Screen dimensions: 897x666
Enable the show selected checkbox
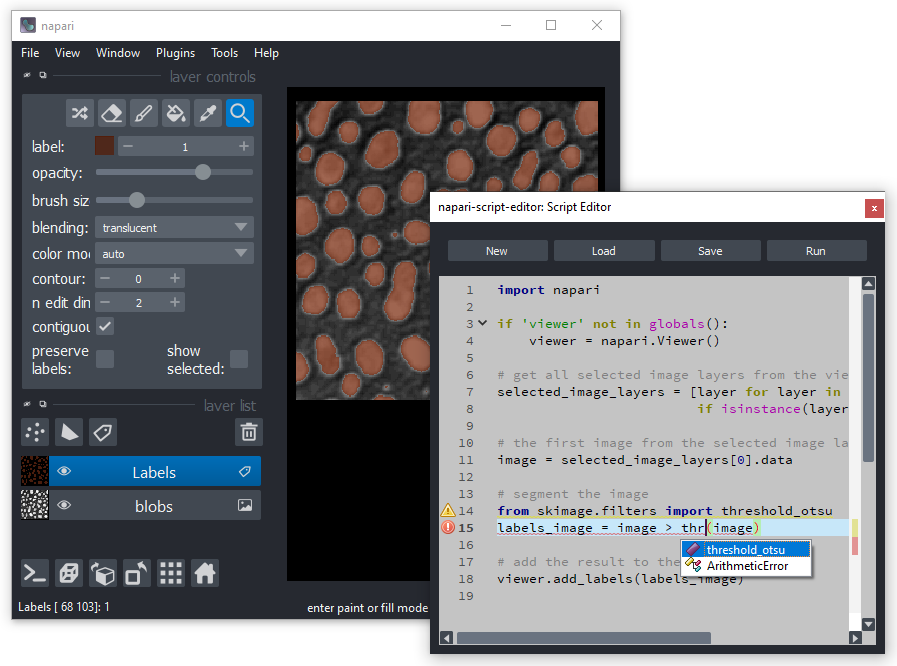(x=239, y=359)
